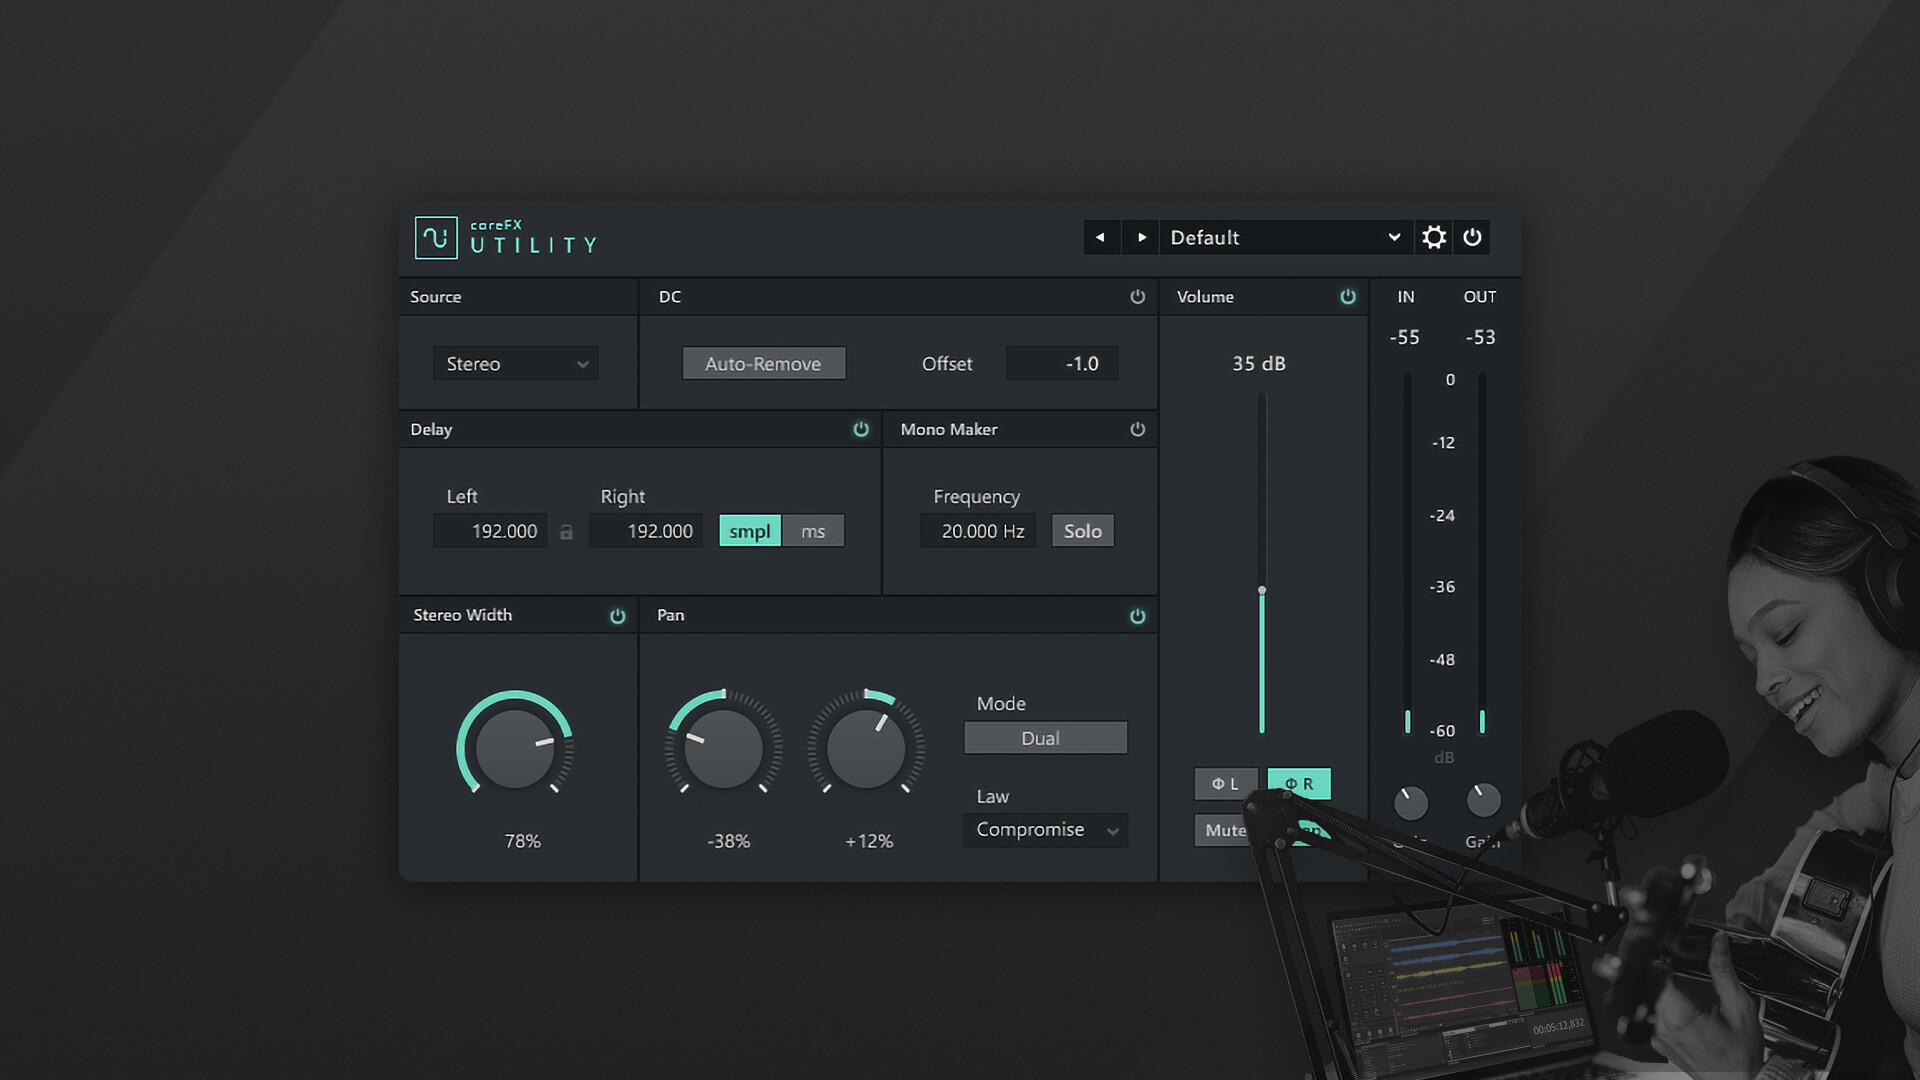Image resolution: width=1920 pixels, height=1080 pixels.
Task: Toggle the main plugin power icon
Action: (x=1471, y=237)
